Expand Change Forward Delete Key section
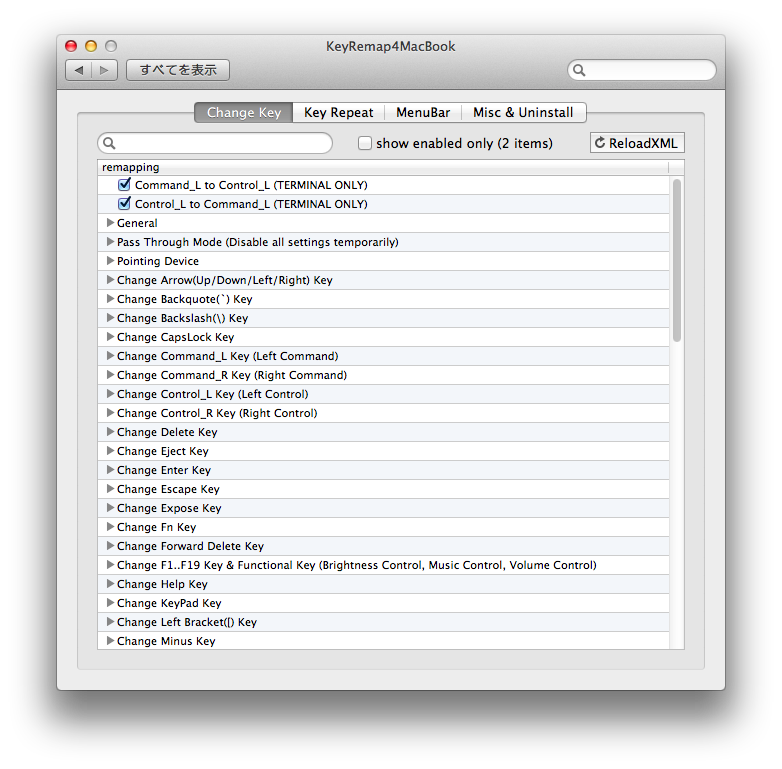This screenshot has width=782, height=769. (x=111, y=546)
